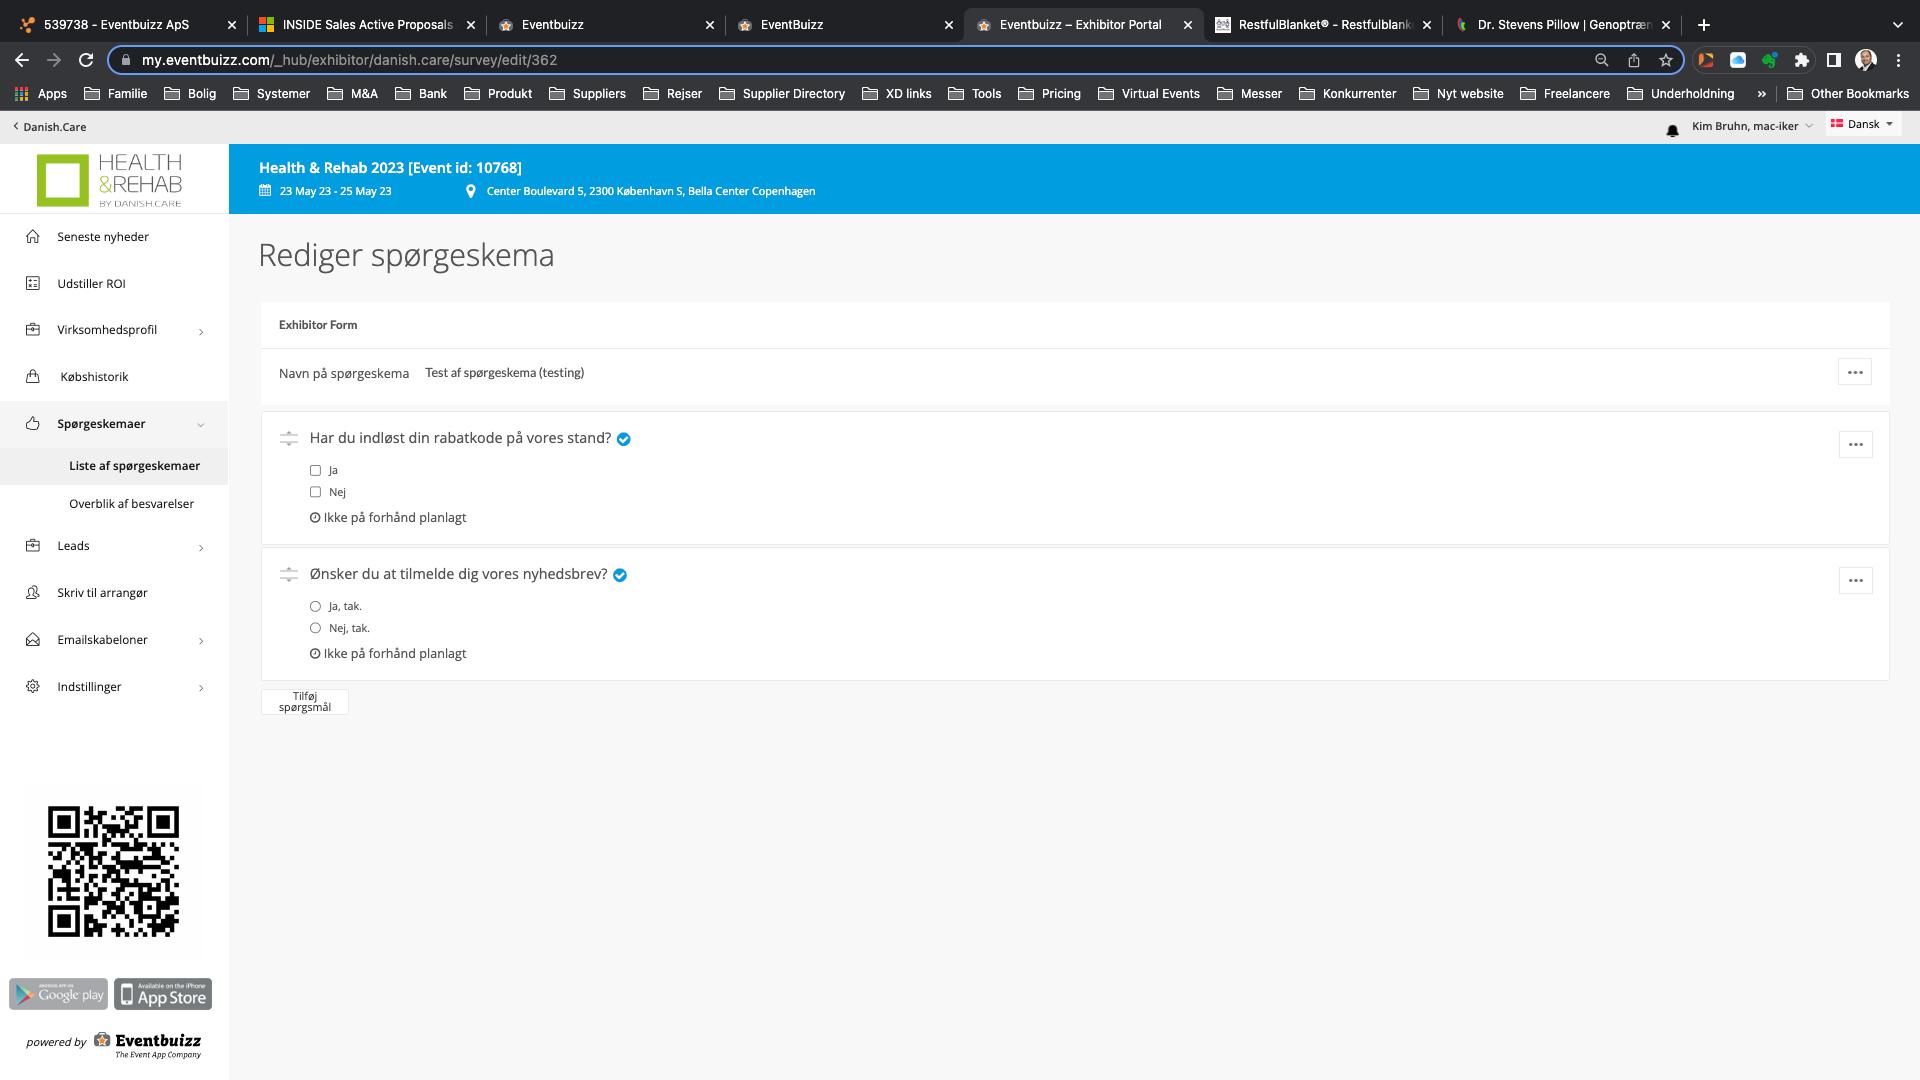
Task: Open the three-dots menu for the survey name
Action: (1854, 372)
